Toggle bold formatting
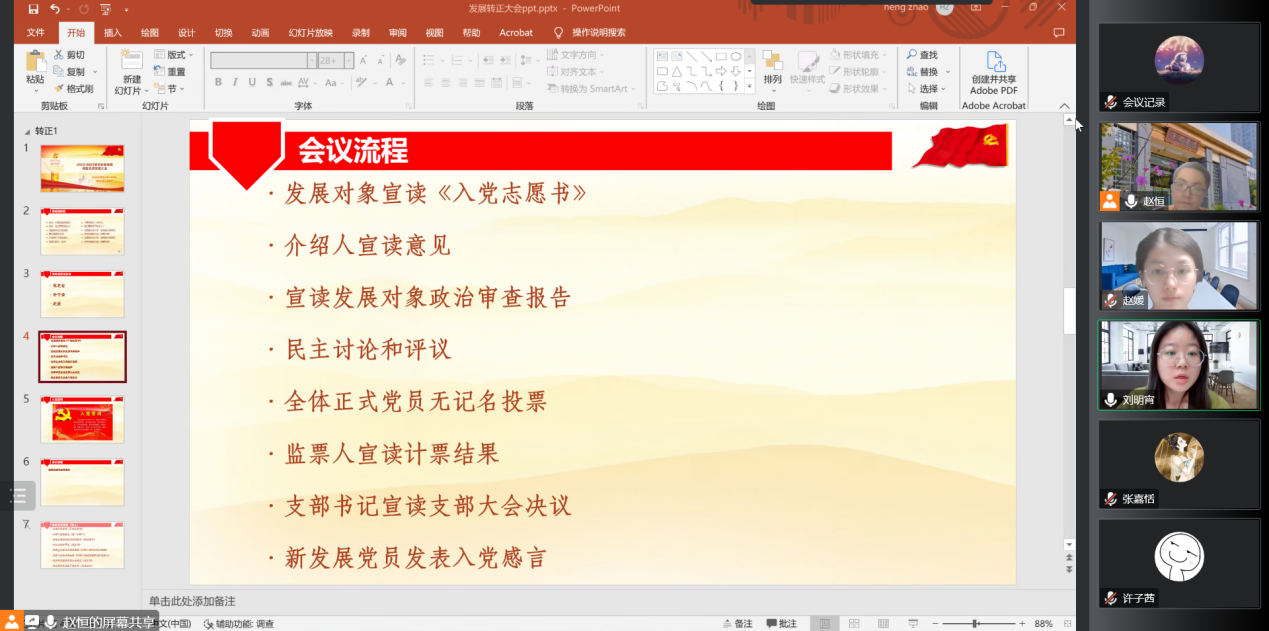1269x631 pixels. click(217, 82)
